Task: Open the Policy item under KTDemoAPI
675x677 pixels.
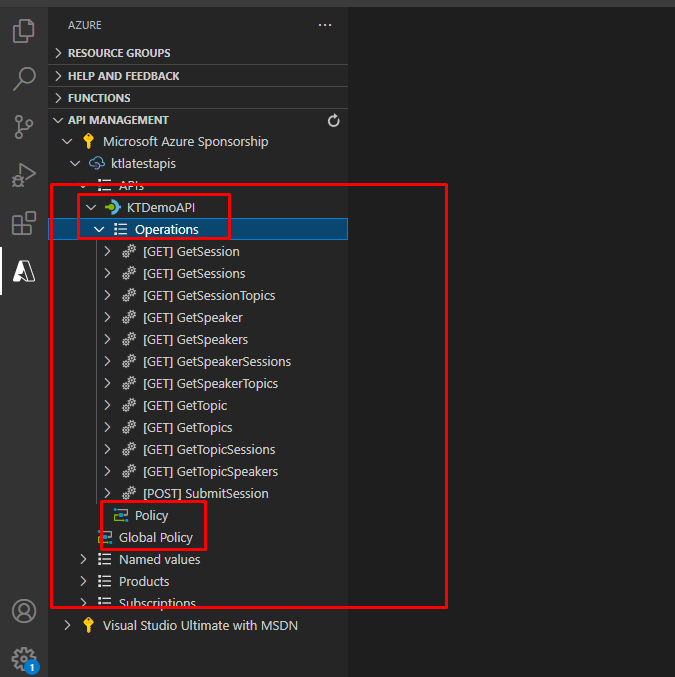Action: (151, 516)
